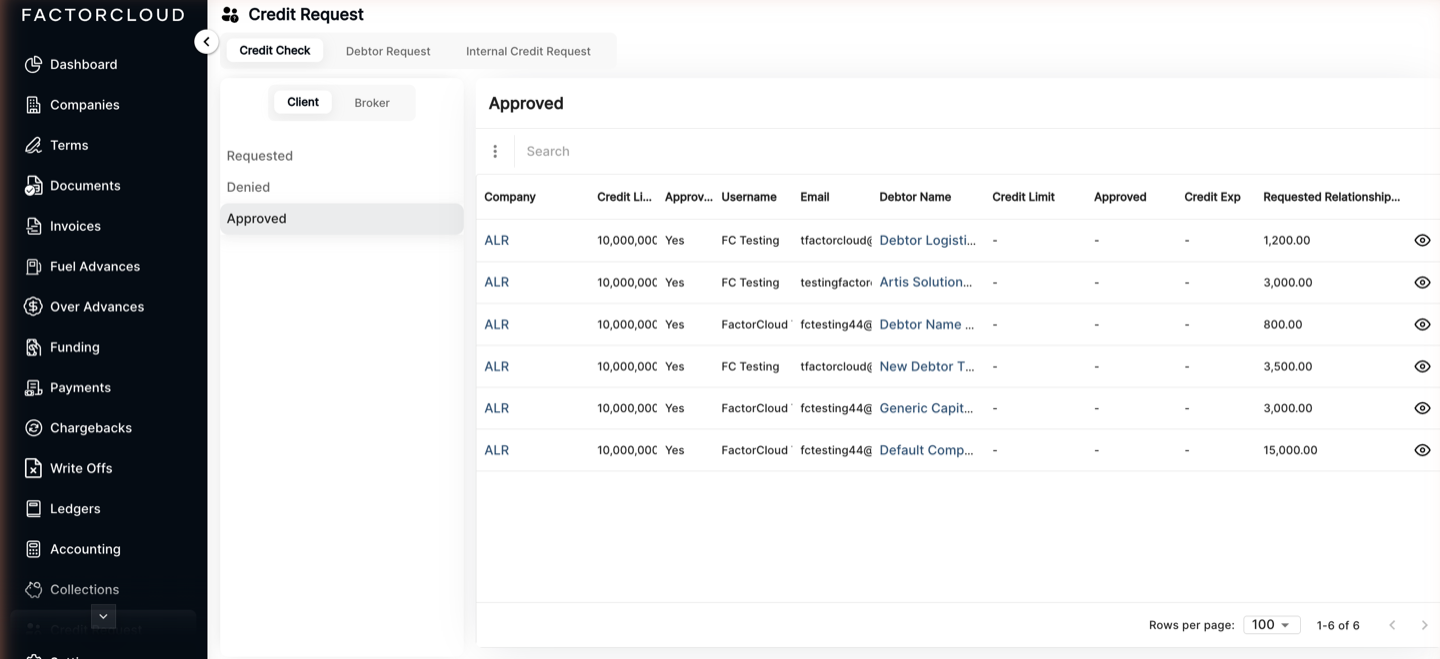
Task: Switch to the Internal Credit Request tab
Action: [528, 51]
